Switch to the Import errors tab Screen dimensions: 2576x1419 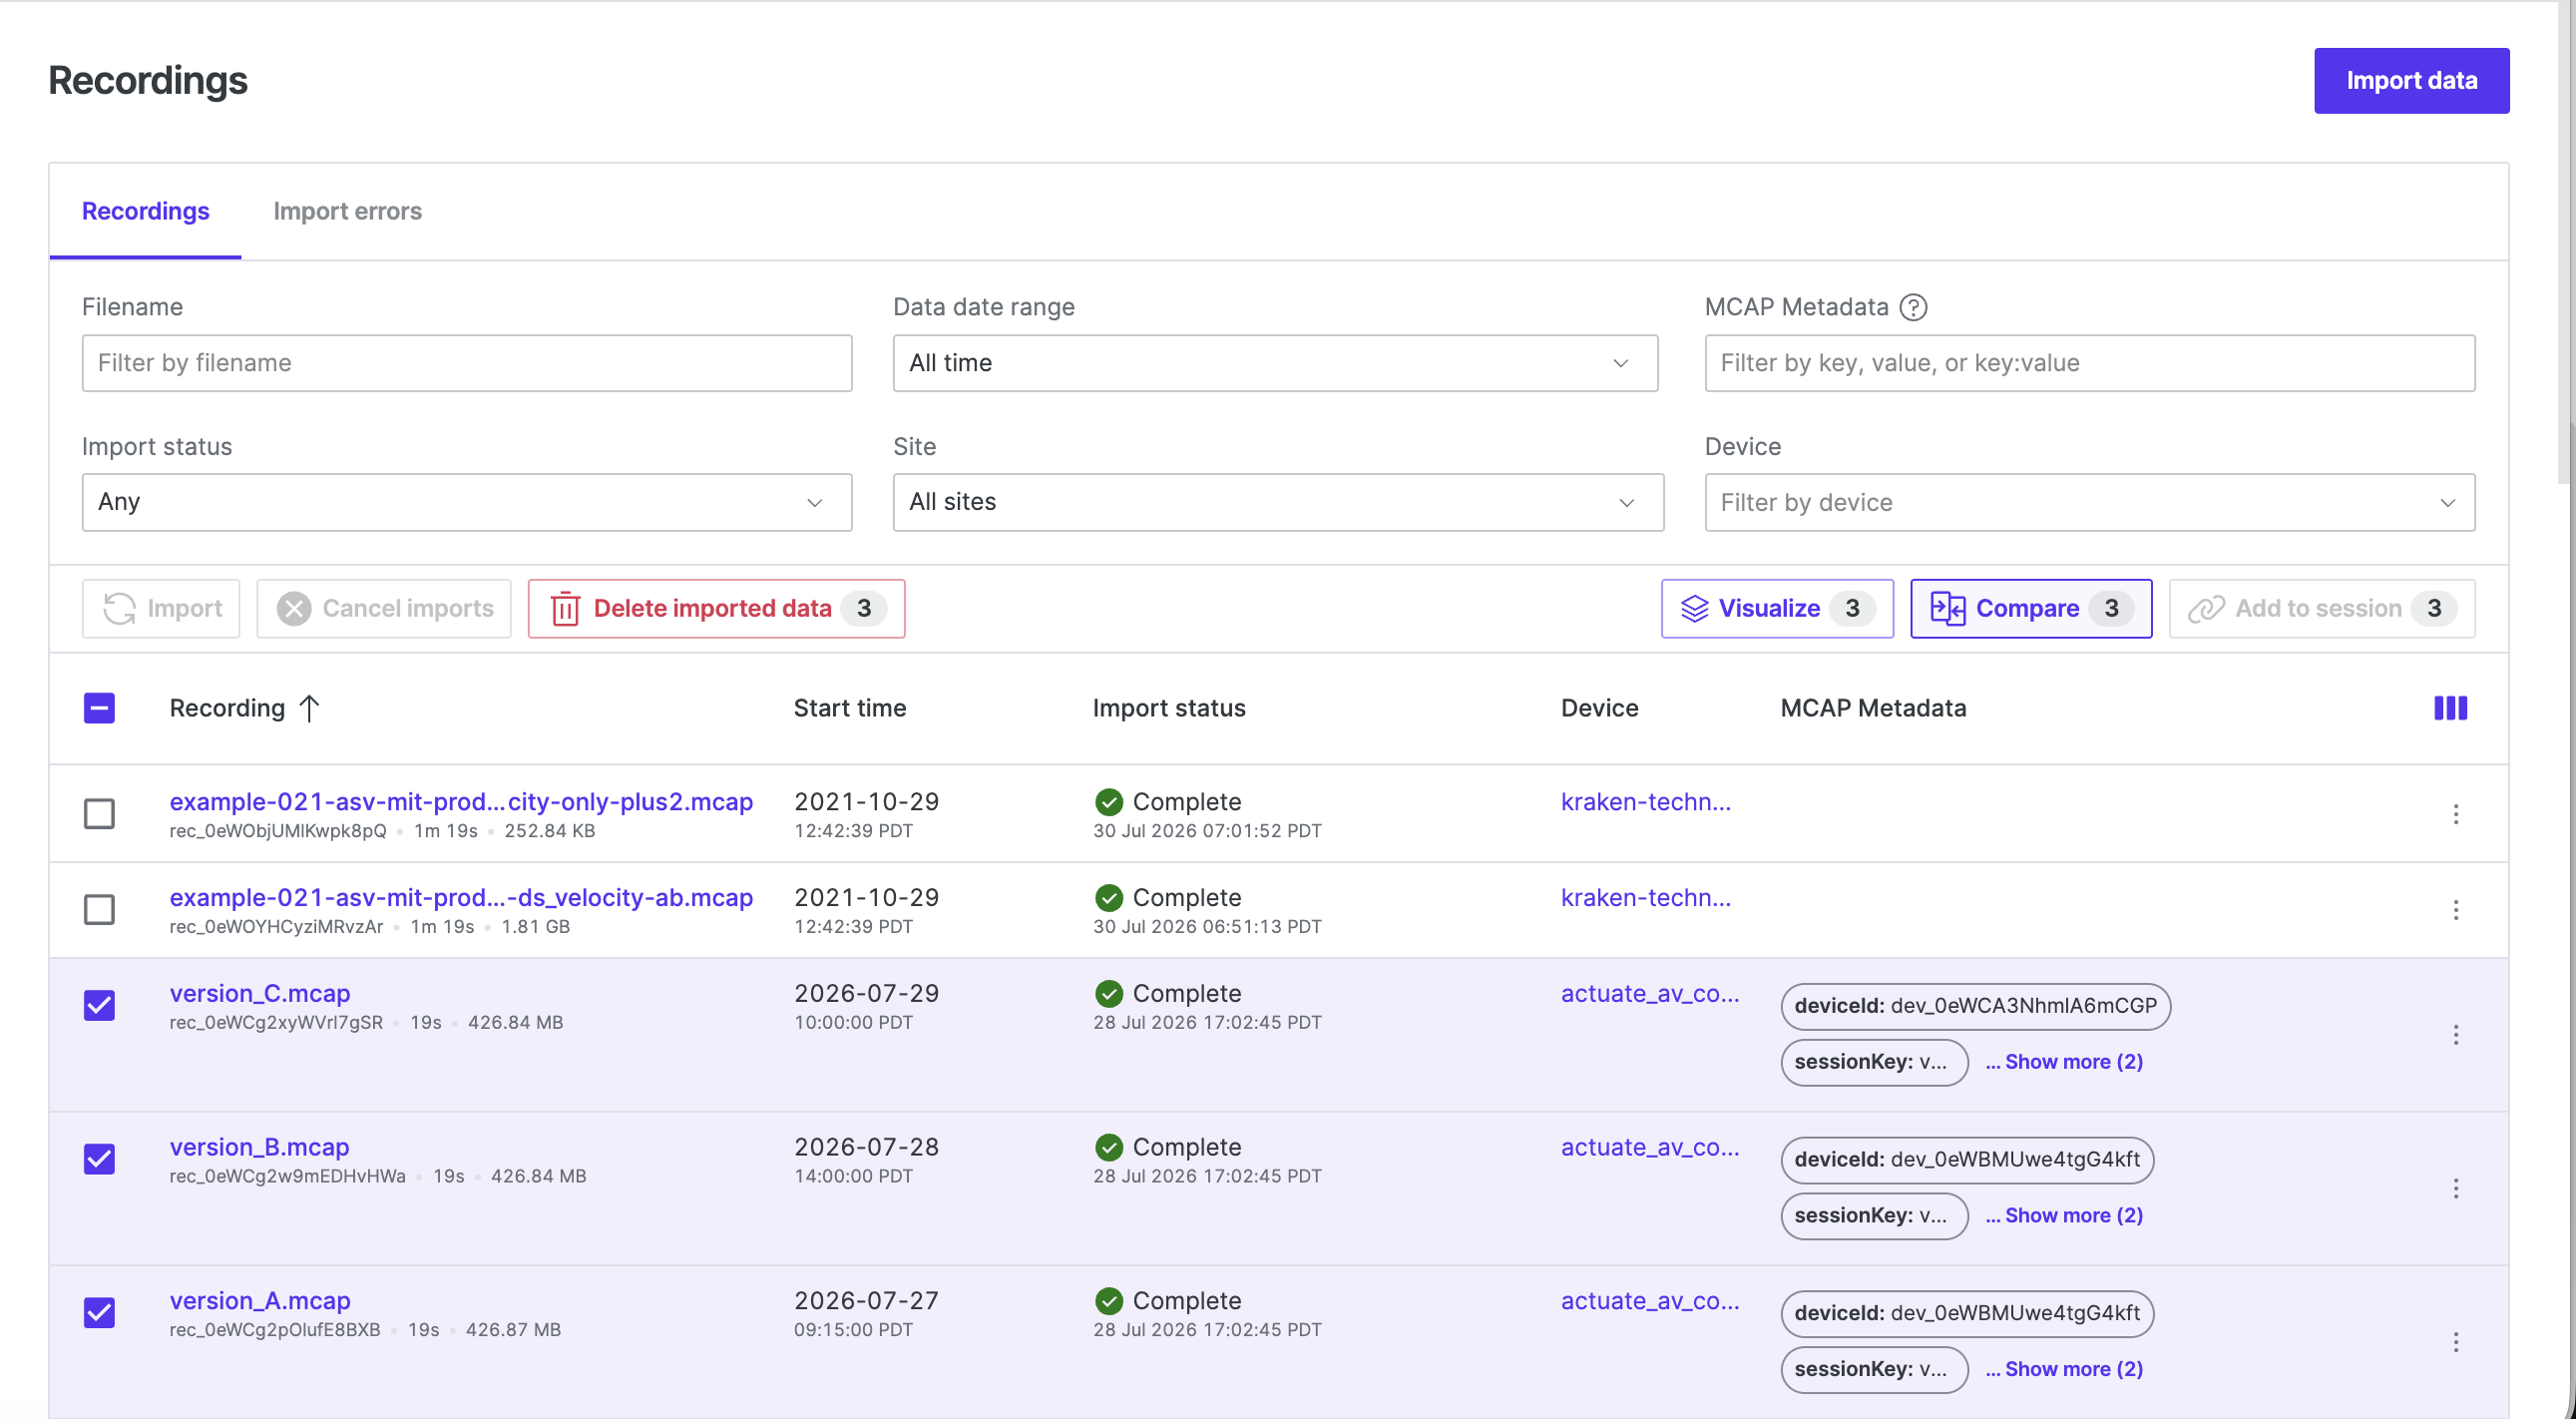(348, 211)
